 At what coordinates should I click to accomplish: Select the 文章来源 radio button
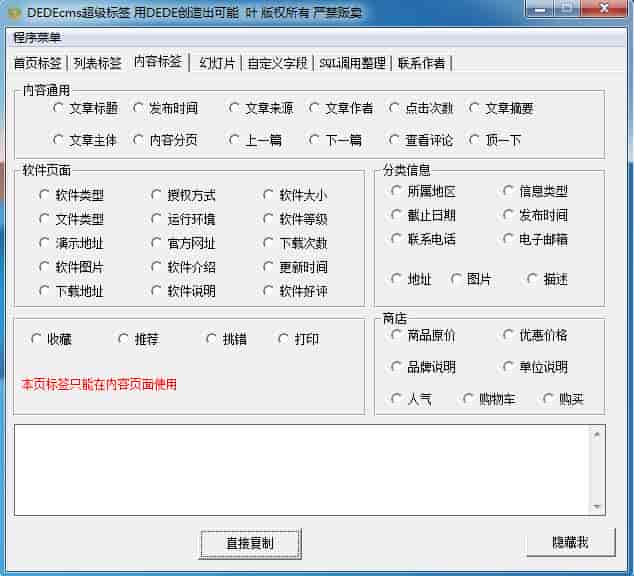(261, 108)
